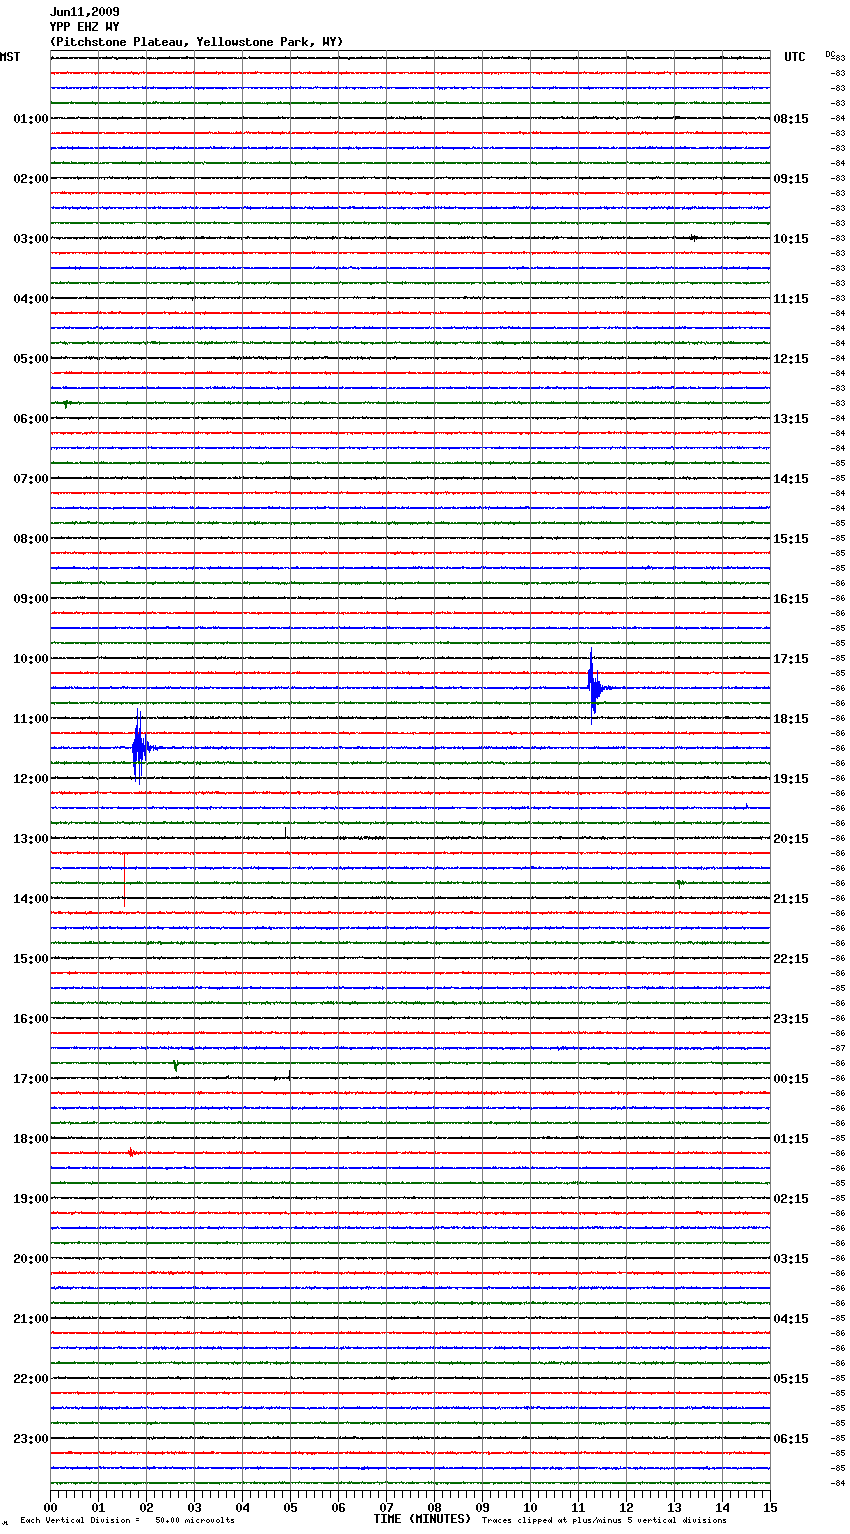This screenshot has width=850, height=1534.
Task: Click the 04:15 UTC time label
Action: 791,1319
